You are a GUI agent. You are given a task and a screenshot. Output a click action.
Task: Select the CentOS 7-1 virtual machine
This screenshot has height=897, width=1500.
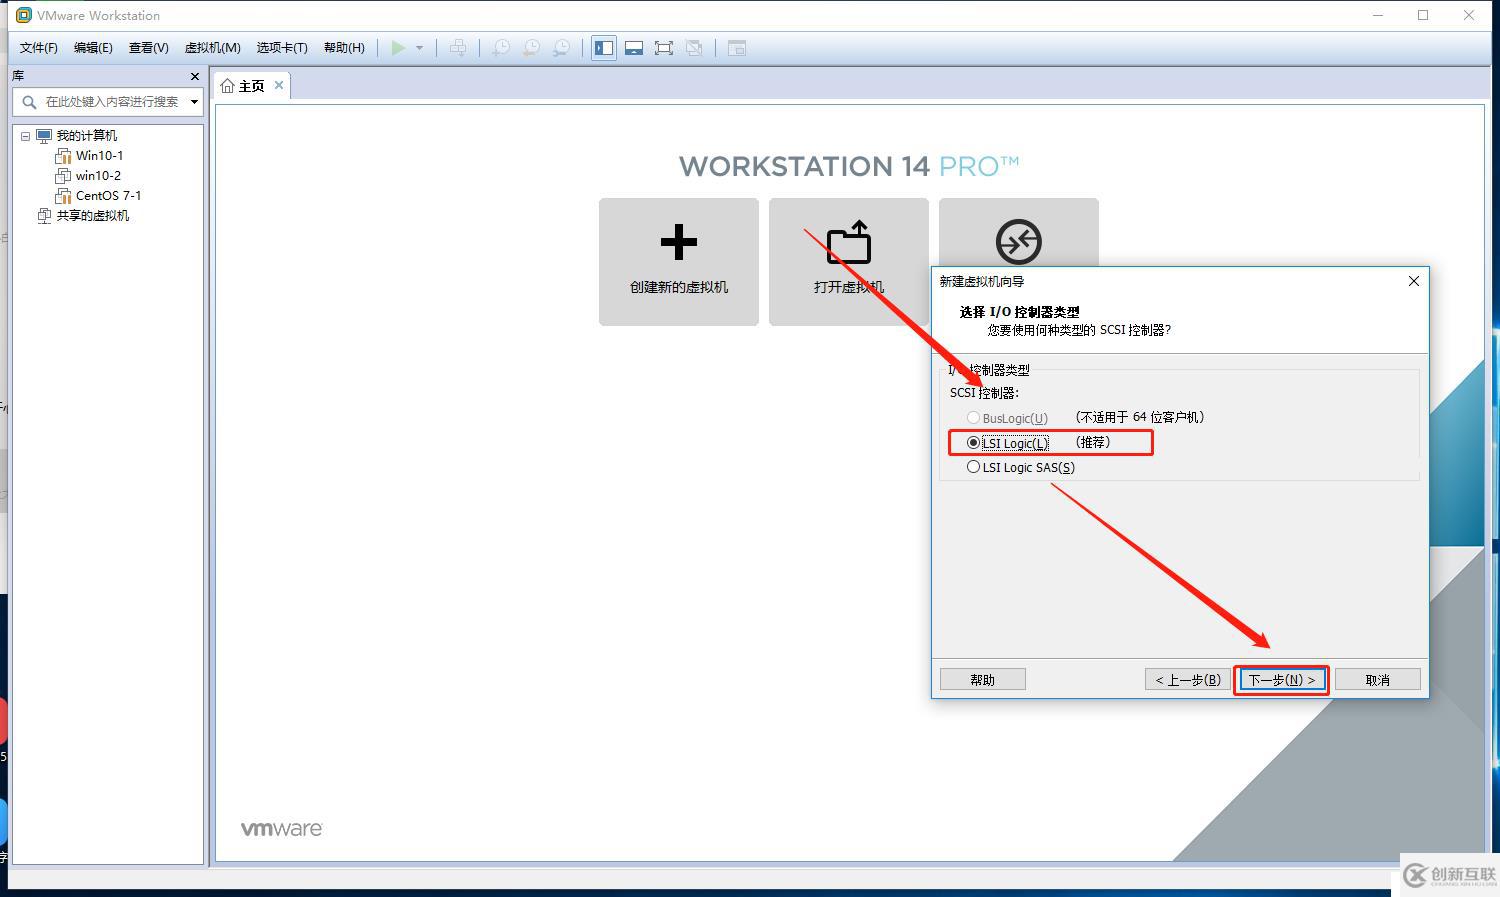pos(108,196)
